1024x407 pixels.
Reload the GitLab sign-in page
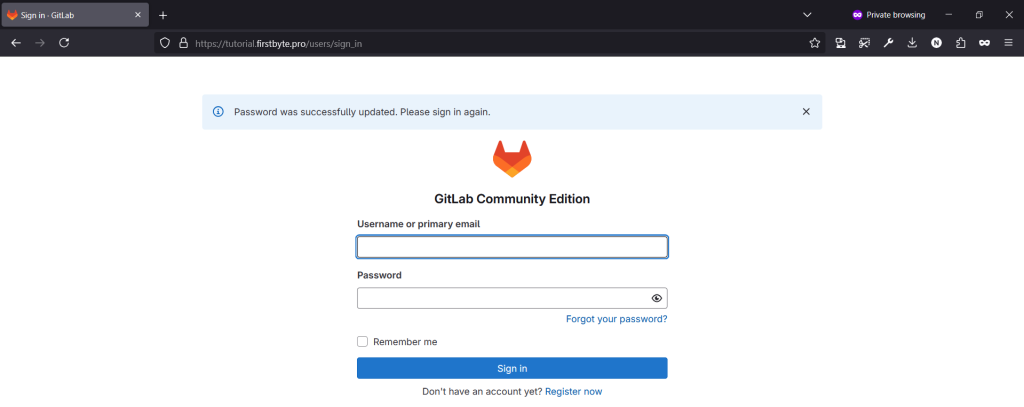click(x=64, y=43)
